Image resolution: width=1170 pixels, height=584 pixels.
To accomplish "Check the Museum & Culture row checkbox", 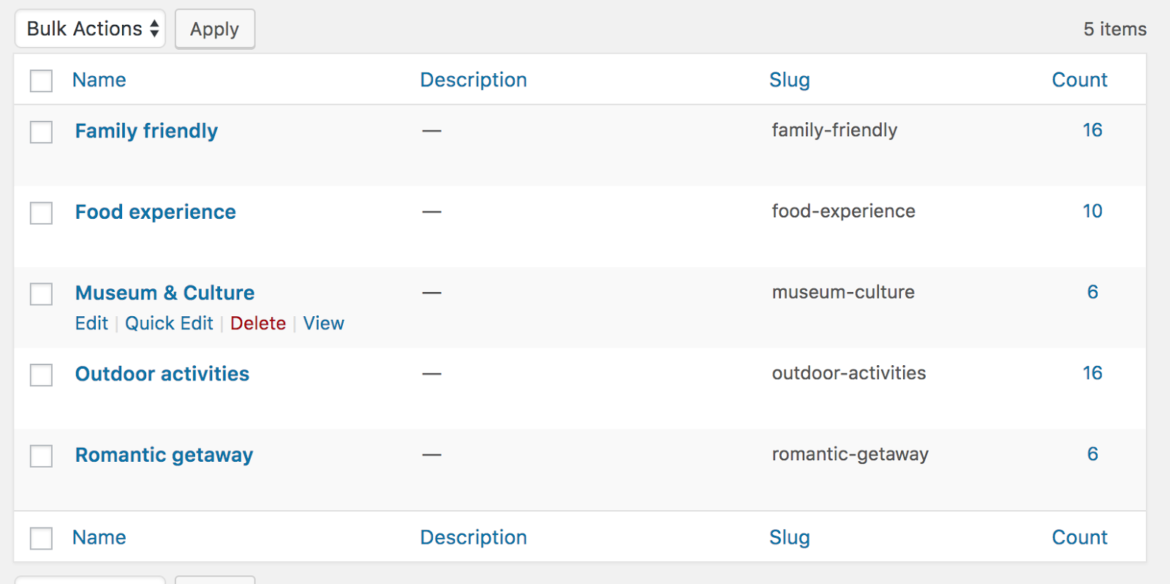I will coord(40,293).
